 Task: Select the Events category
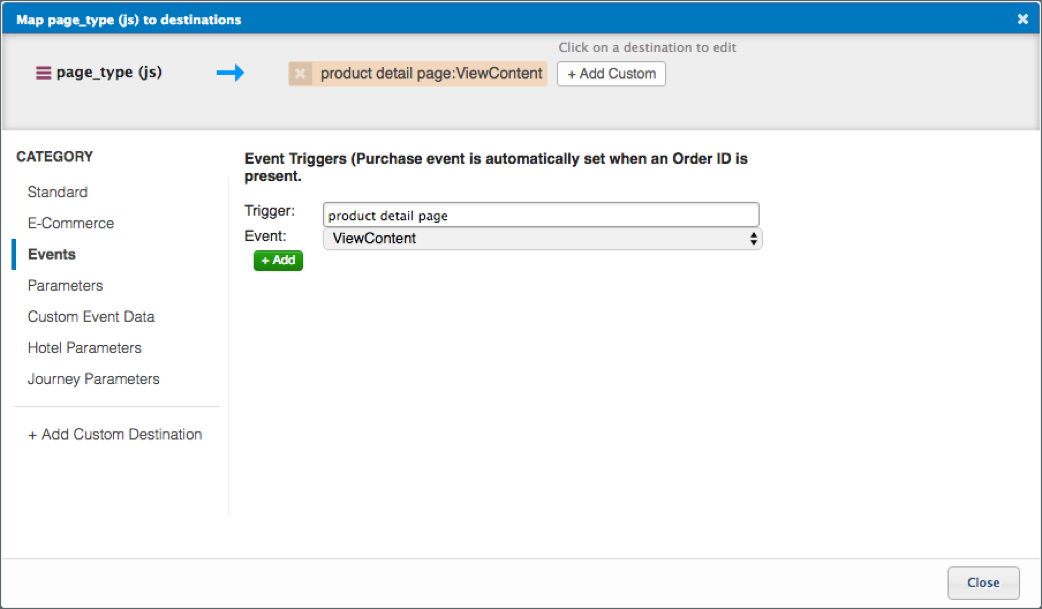(52, 254)
